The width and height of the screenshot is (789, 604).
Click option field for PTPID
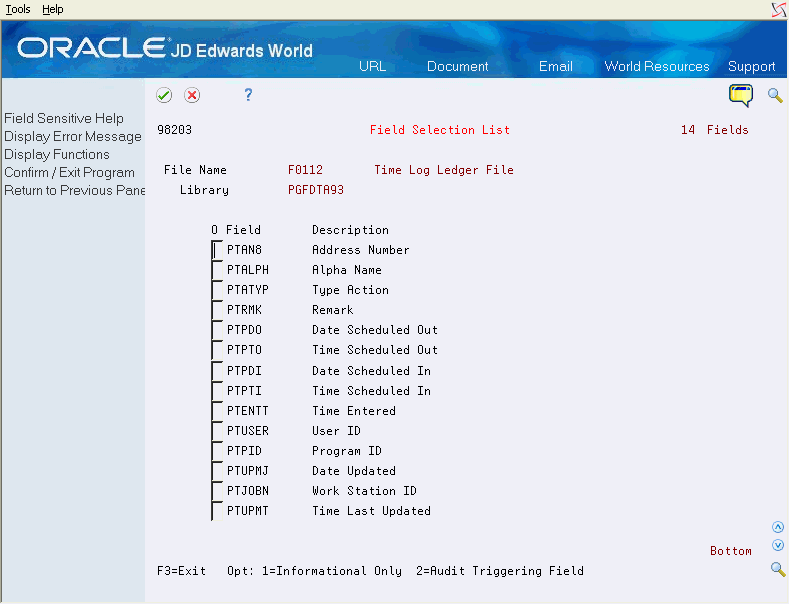(x=217, y=451)
